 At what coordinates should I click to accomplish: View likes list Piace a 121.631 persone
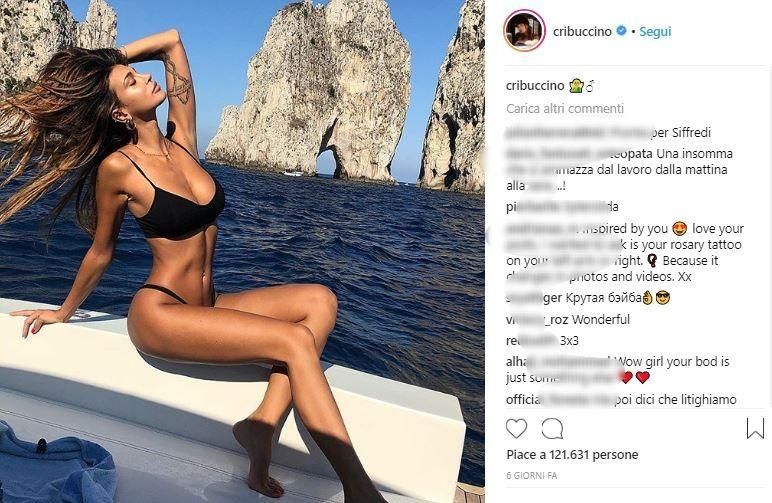tap(572, 455)
